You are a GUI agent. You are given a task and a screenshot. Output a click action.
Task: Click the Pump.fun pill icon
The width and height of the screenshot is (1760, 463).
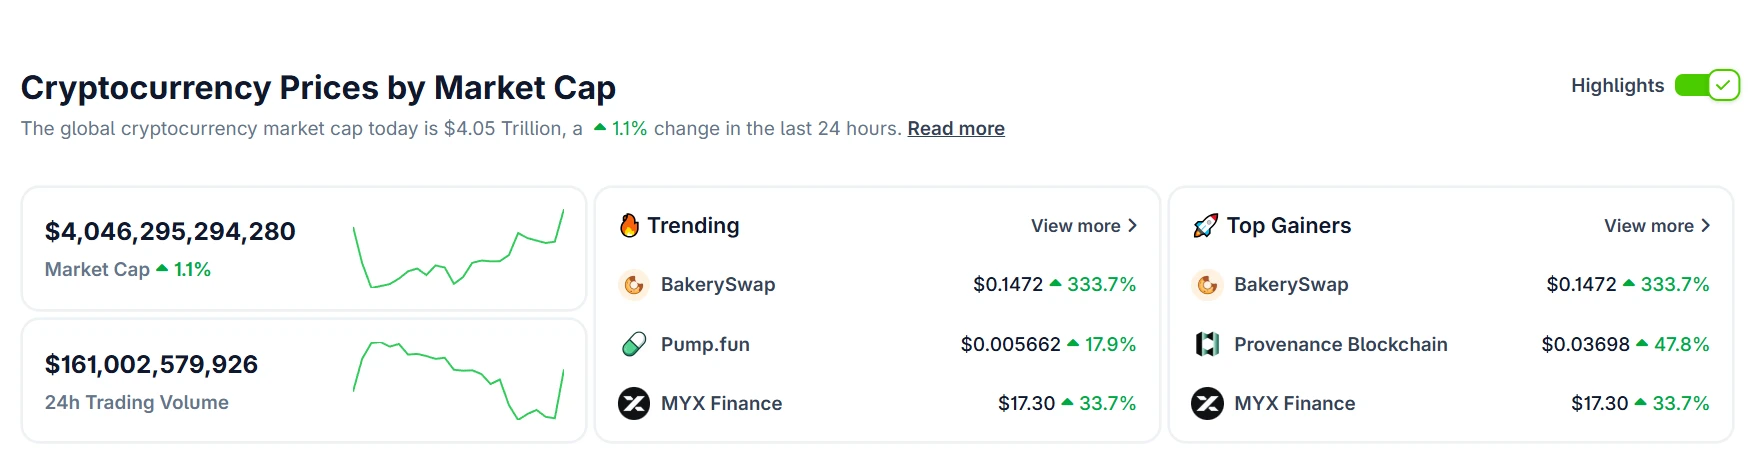click(634, 344)
